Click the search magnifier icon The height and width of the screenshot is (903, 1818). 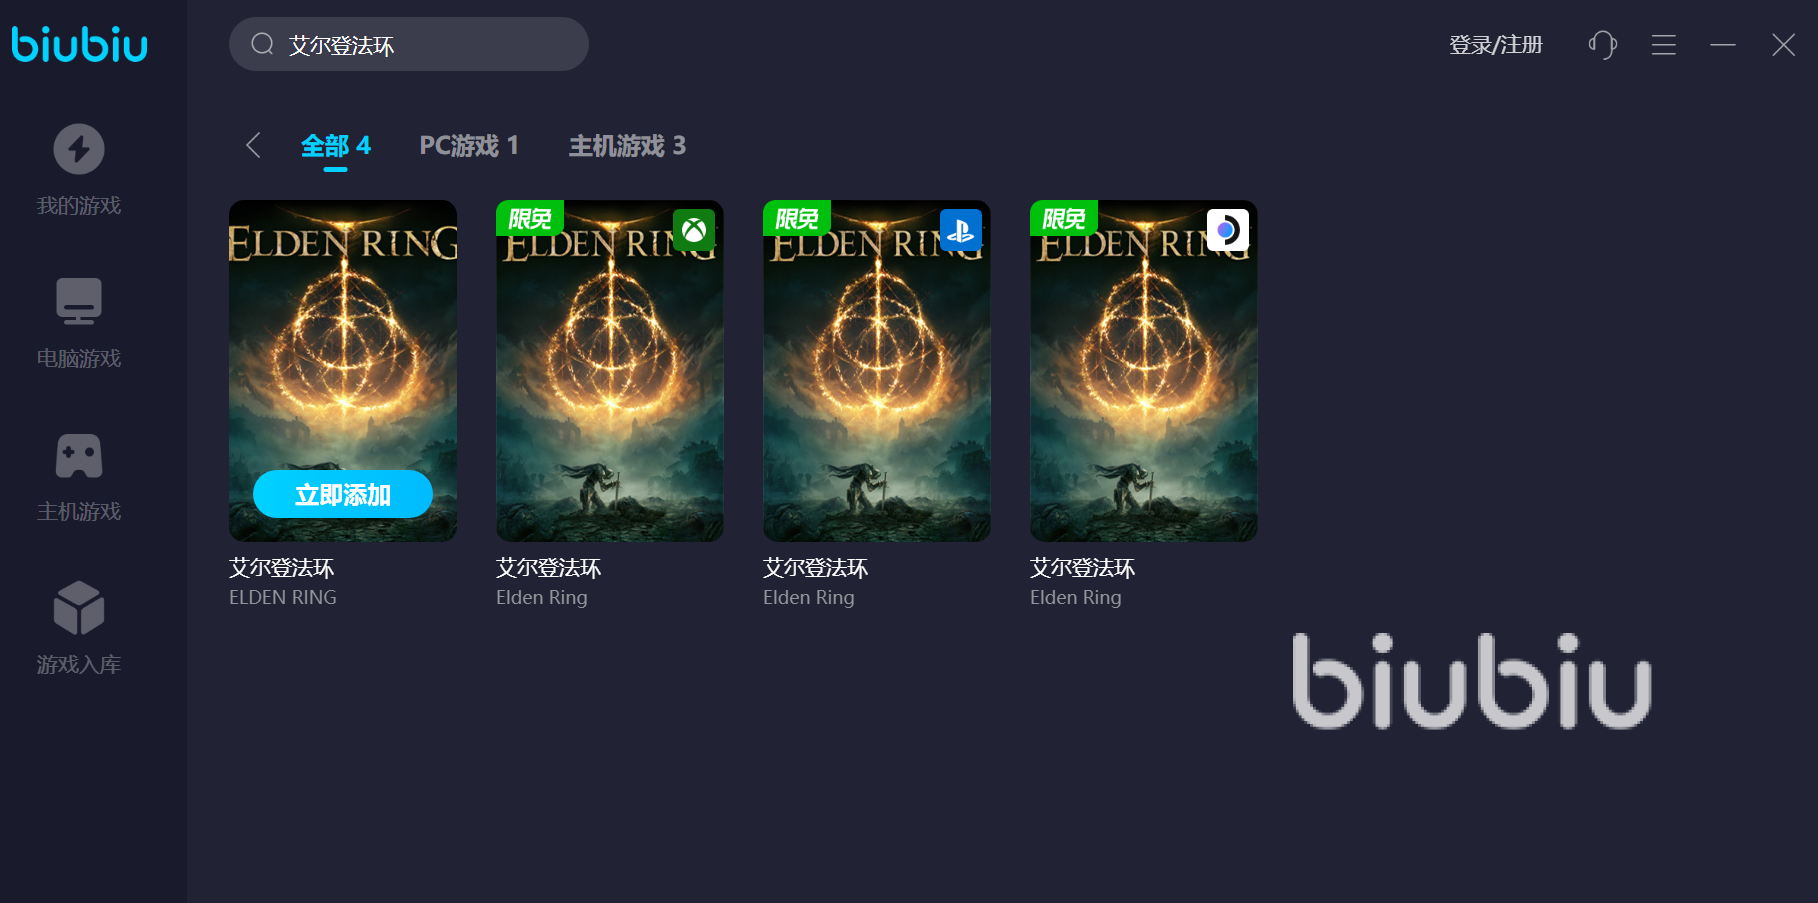click(262, 44)
